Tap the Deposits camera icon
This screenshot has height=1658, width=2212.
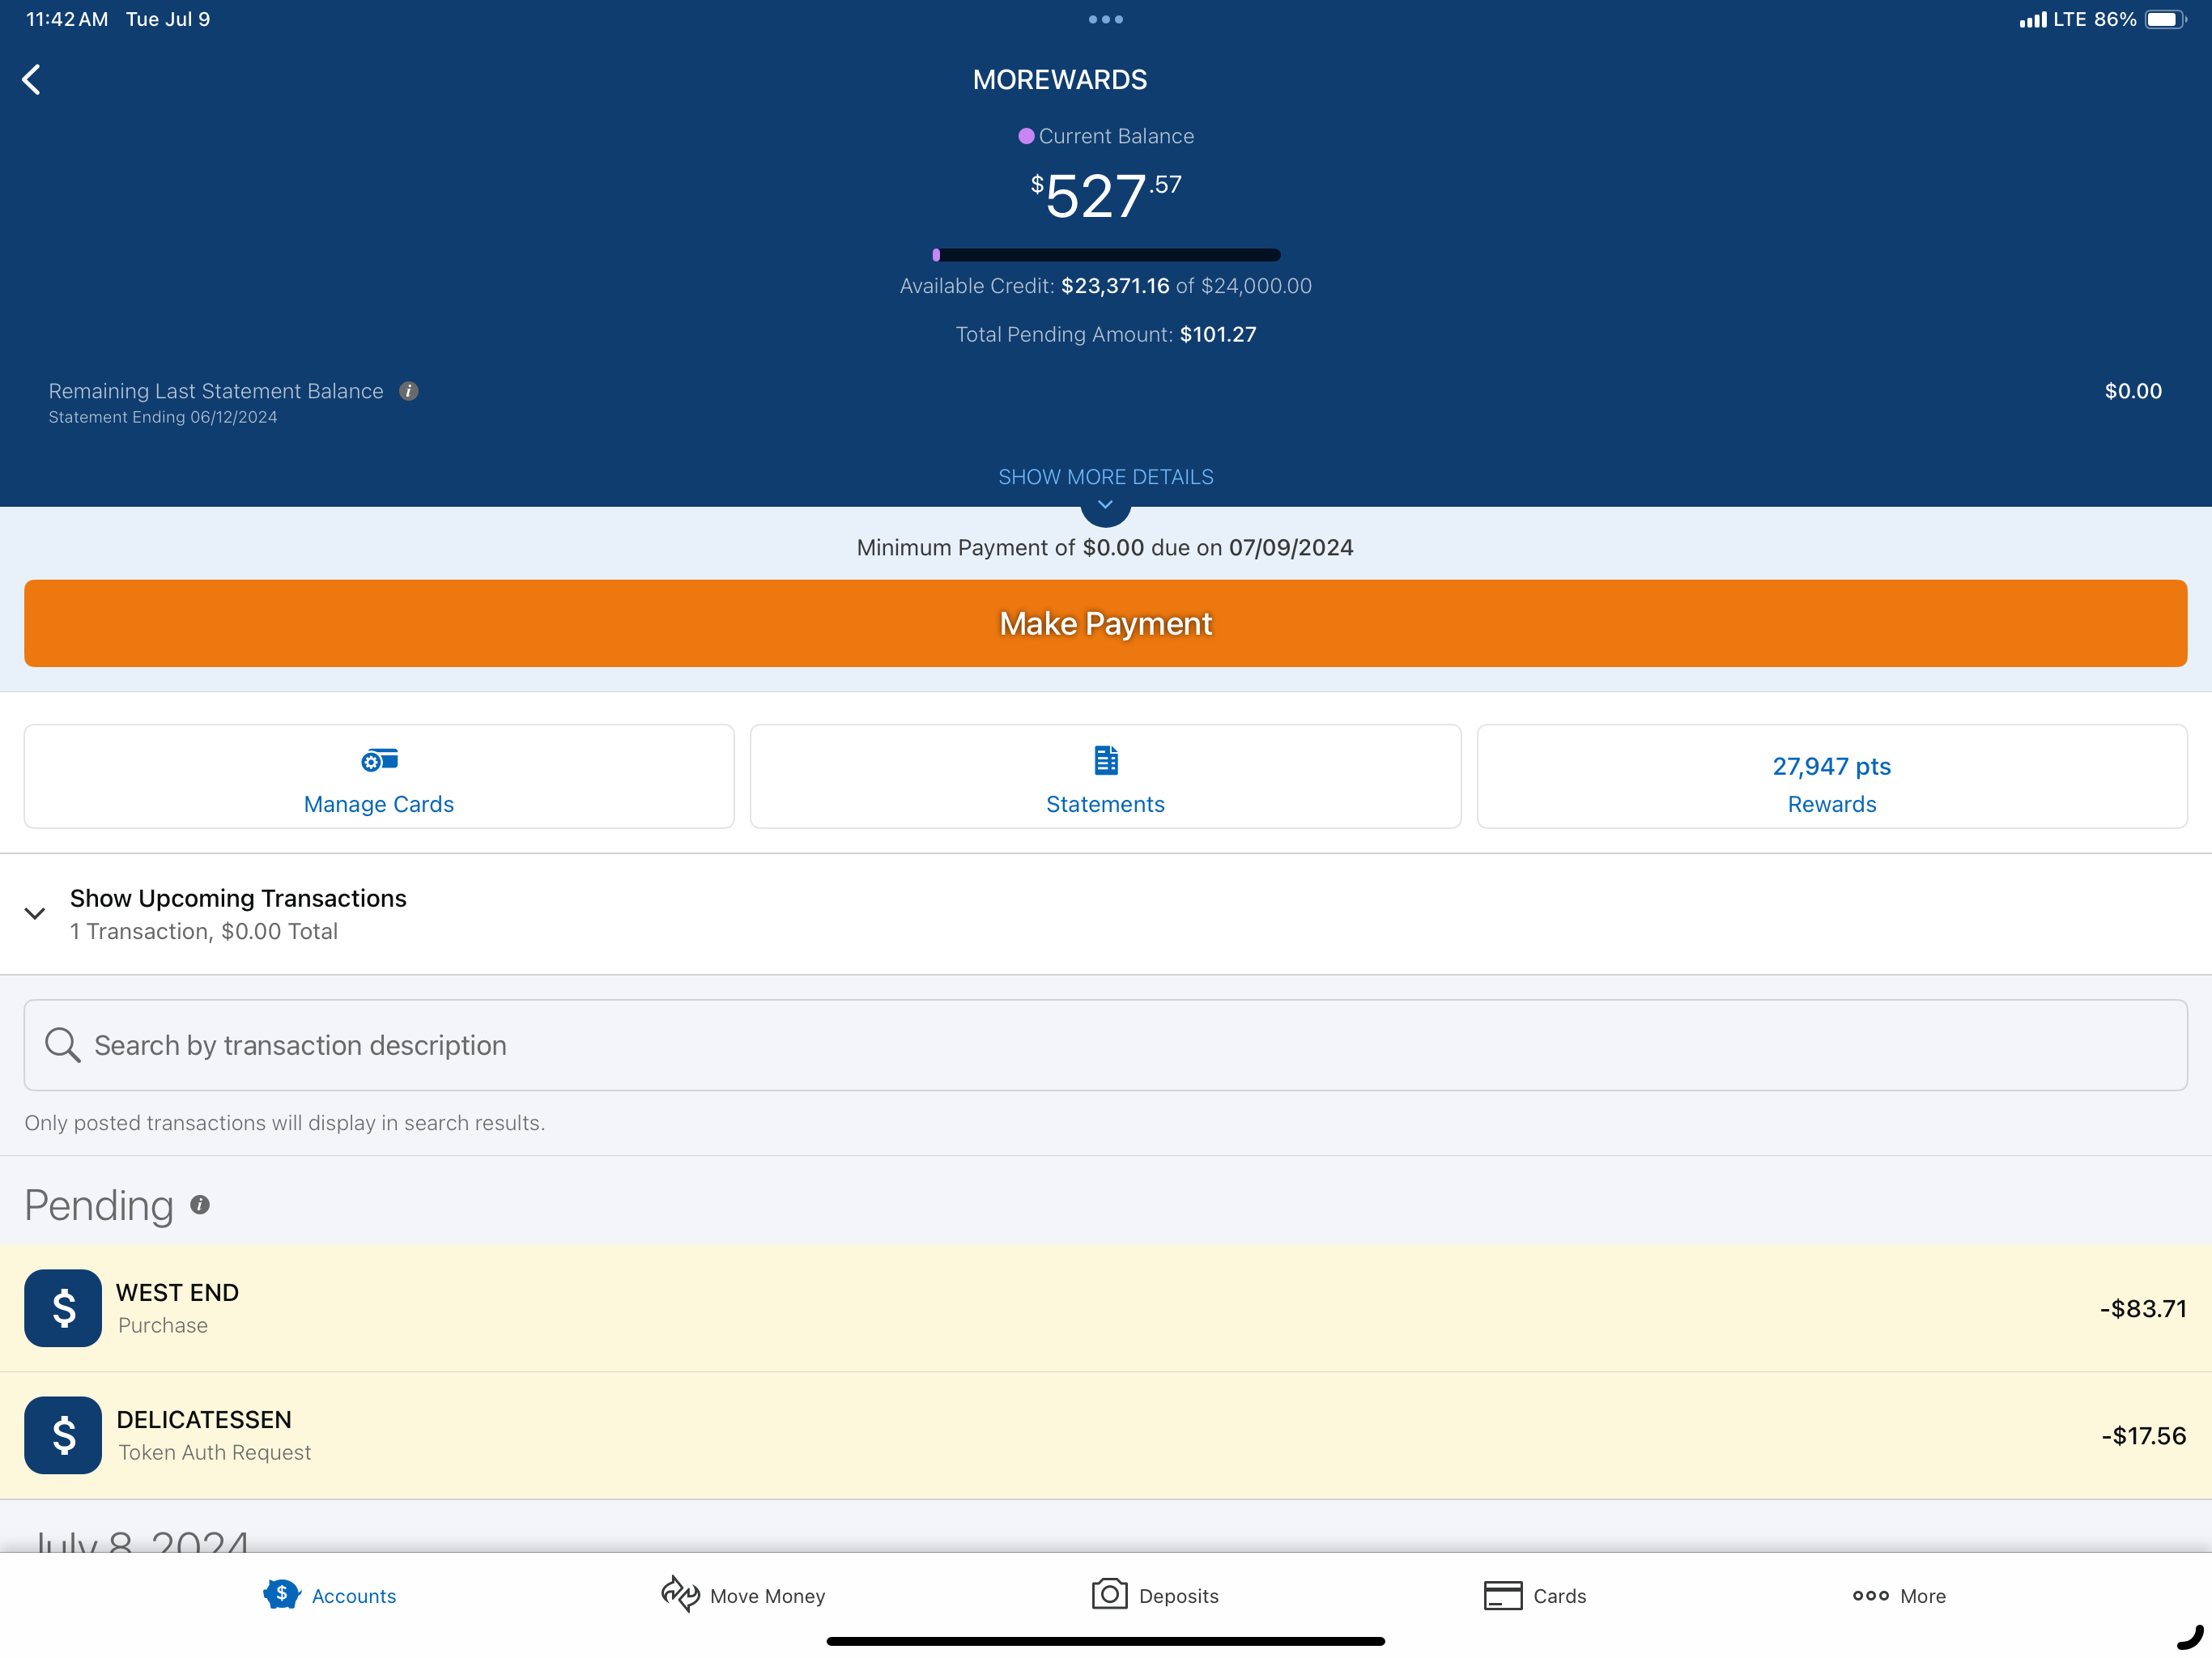point(1109,1594)
